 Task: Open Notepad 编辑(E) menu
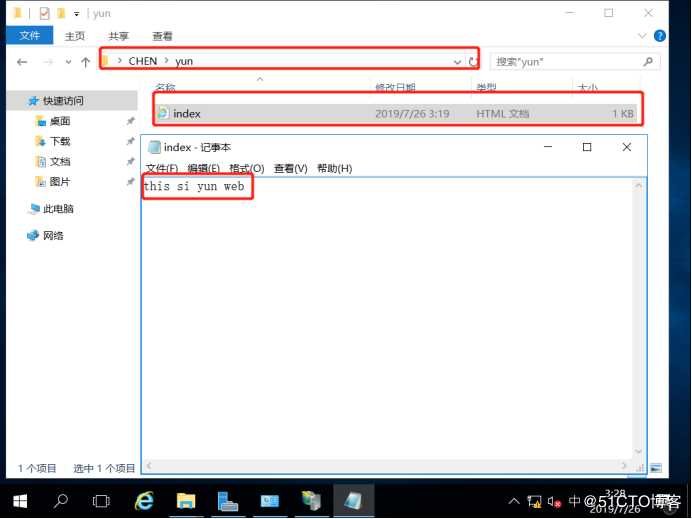click(x=203, y=168)
